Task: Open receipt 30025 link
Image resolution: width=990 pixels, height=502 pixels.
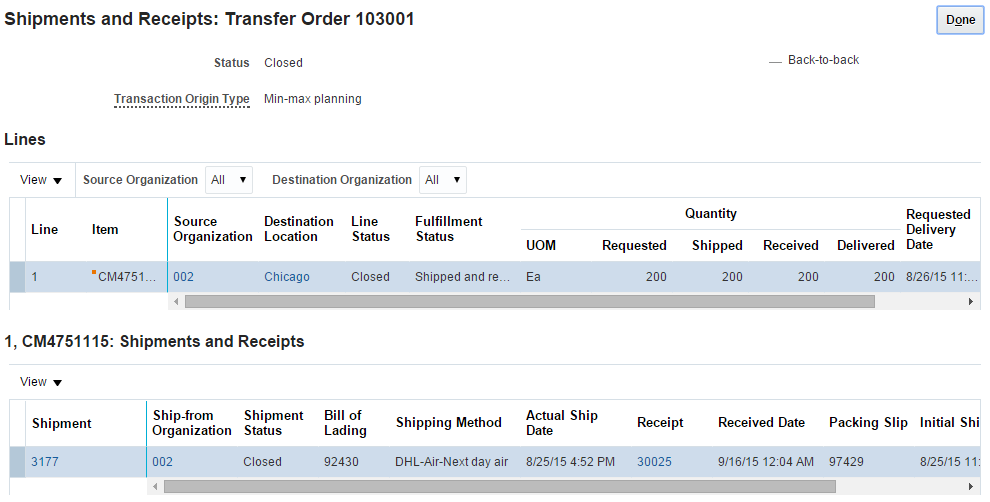Action: pyautogui.click(x=654, y=462)
